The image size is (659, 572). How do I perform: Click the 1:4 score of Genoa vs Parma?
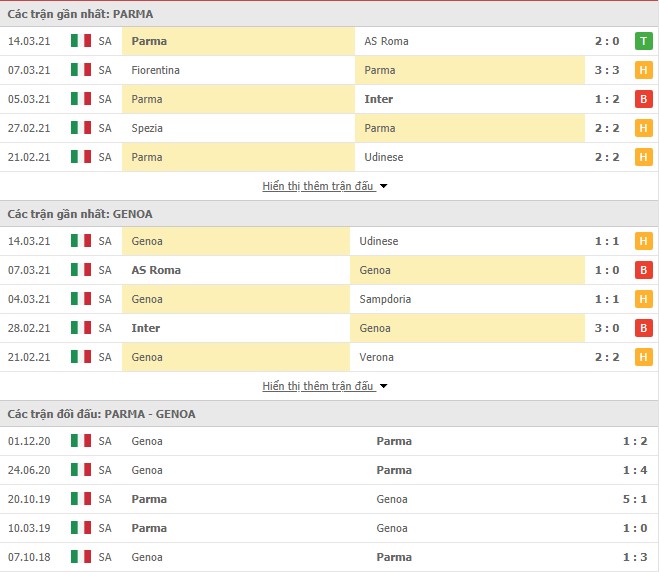coord(635,470)
